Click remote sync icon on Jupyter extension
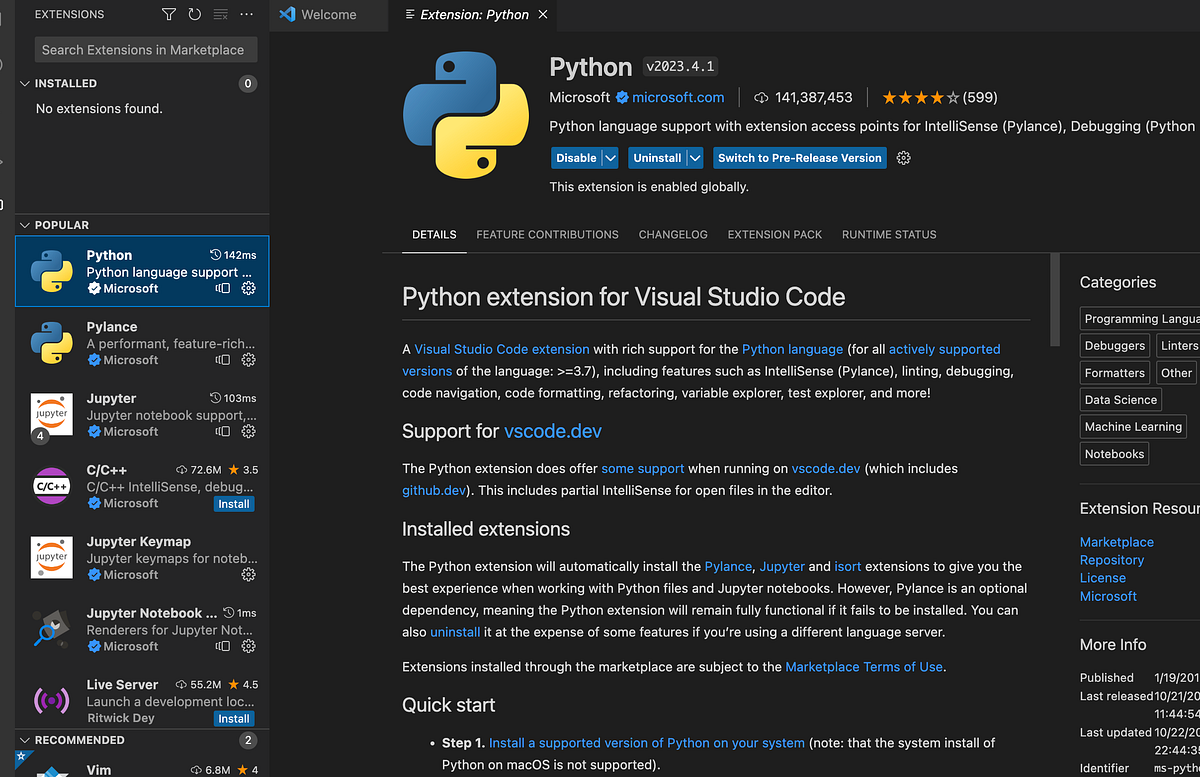 click(x=223, y=432)
